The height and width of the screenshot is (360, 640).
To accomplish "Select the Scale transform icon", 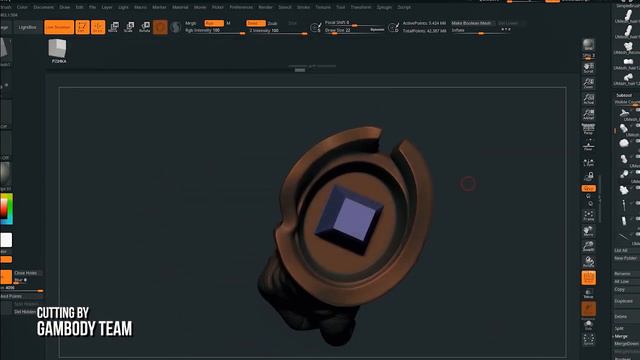I will (x=129, y=27).
